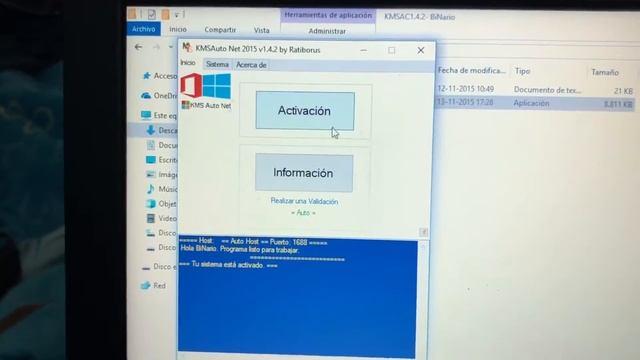The width and height of the screenshot is (640, 360).
Task: Select Este equipo computer icon in sidebar
Action: click(x=146, y=115)
